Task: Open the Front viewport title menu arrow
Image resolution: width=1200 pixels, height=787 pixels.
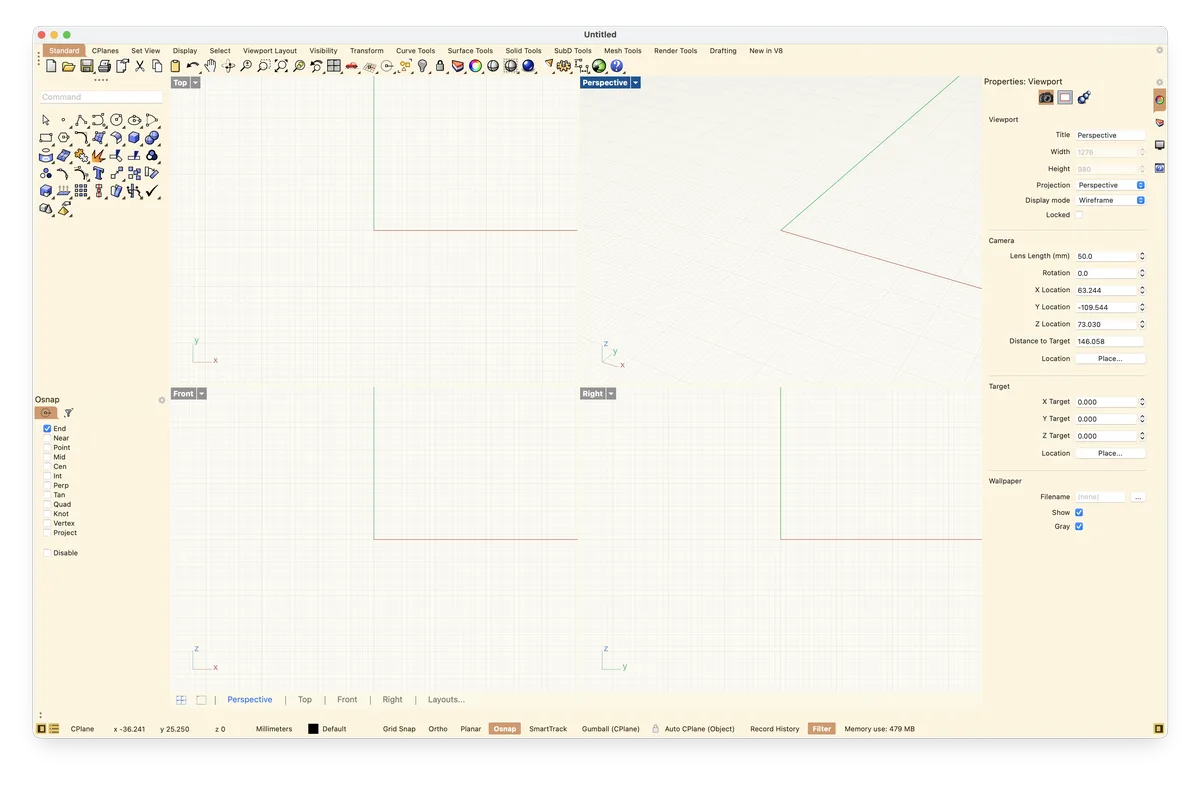Action: [x=202, y=394]
